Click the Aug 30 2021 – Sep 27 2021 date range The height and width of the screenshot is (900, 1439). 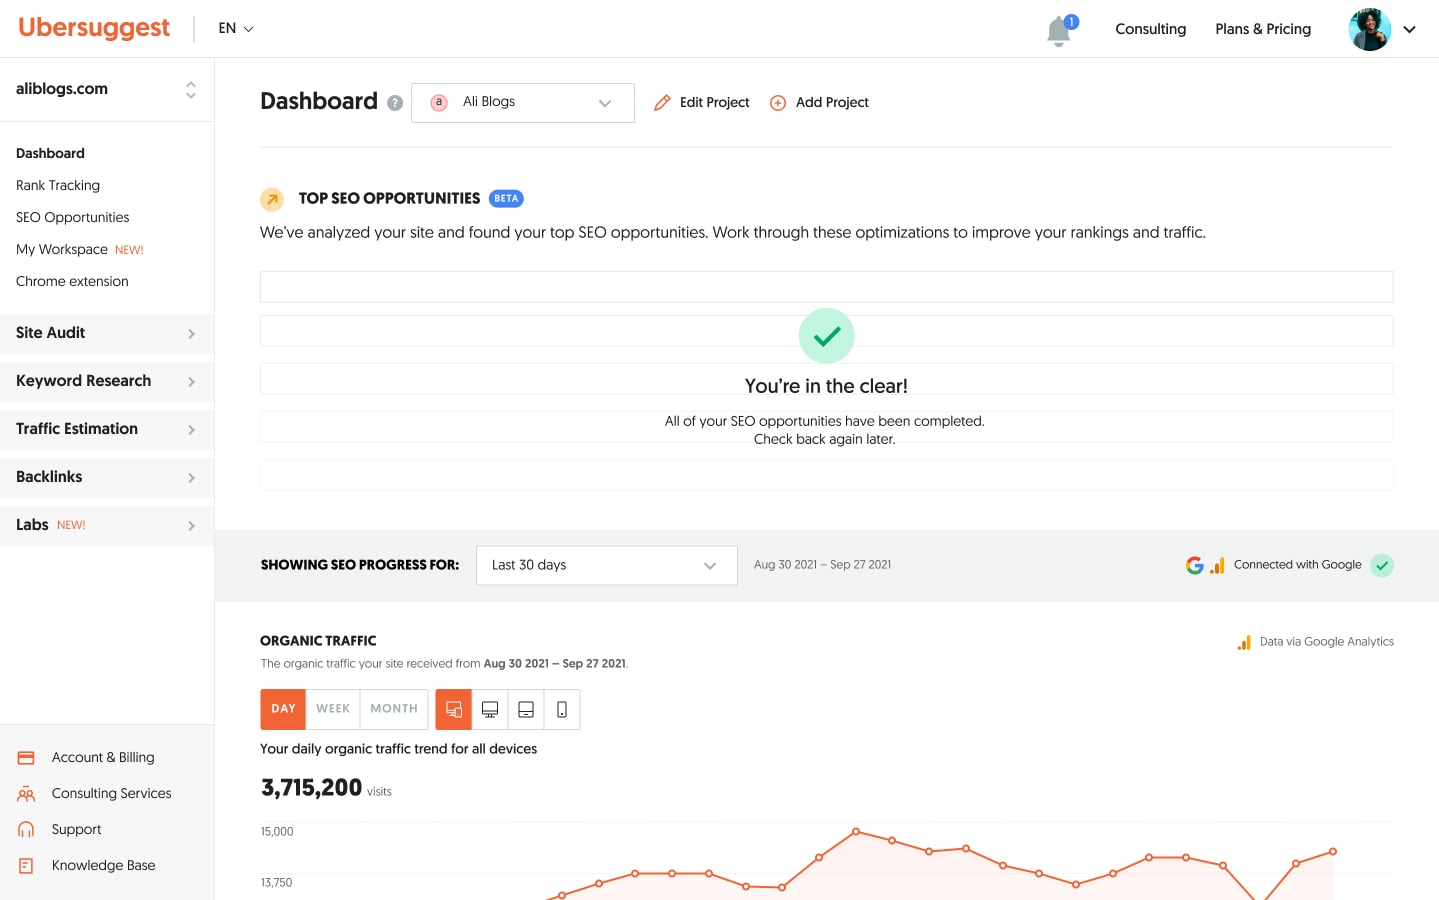point(822,565)
